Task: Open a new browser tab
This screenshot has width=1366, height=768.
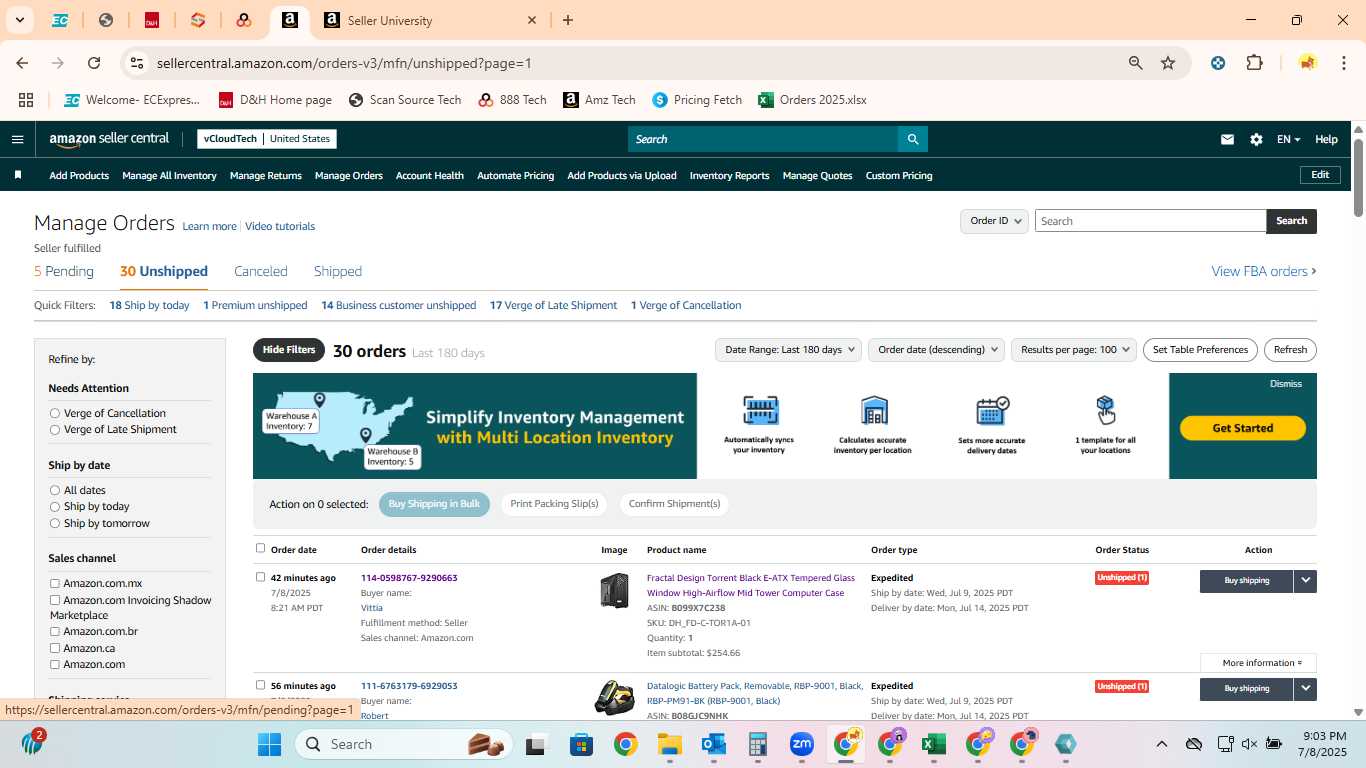Action: [568, 20]
